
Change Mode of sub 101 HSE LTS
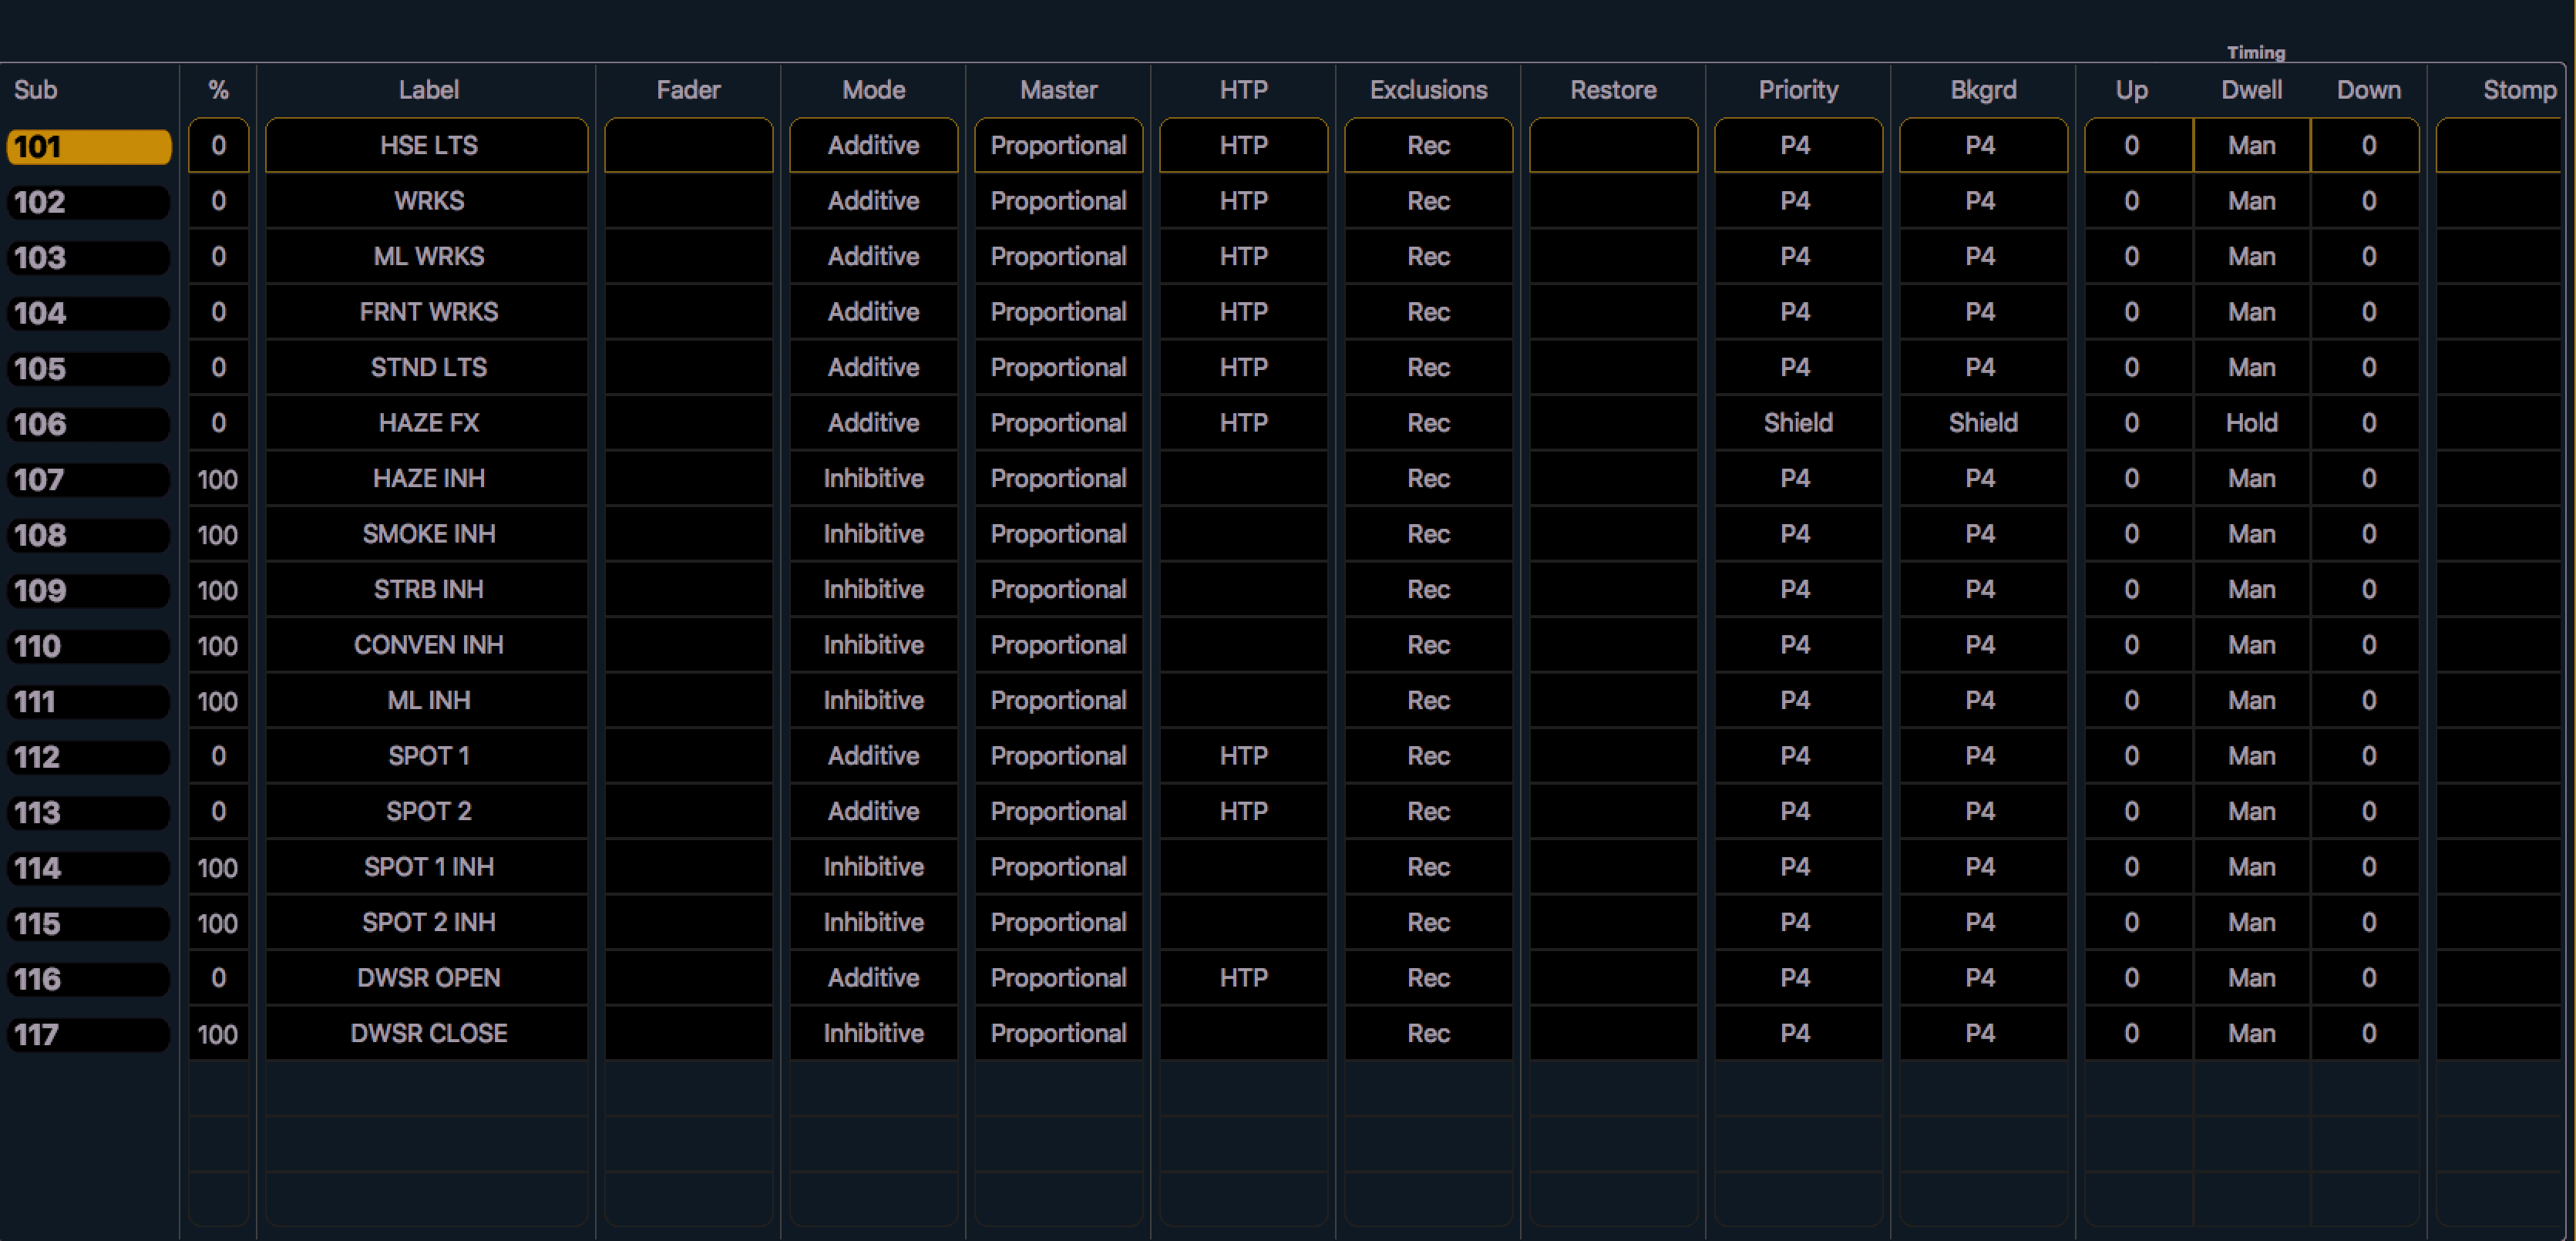(873, 146)
